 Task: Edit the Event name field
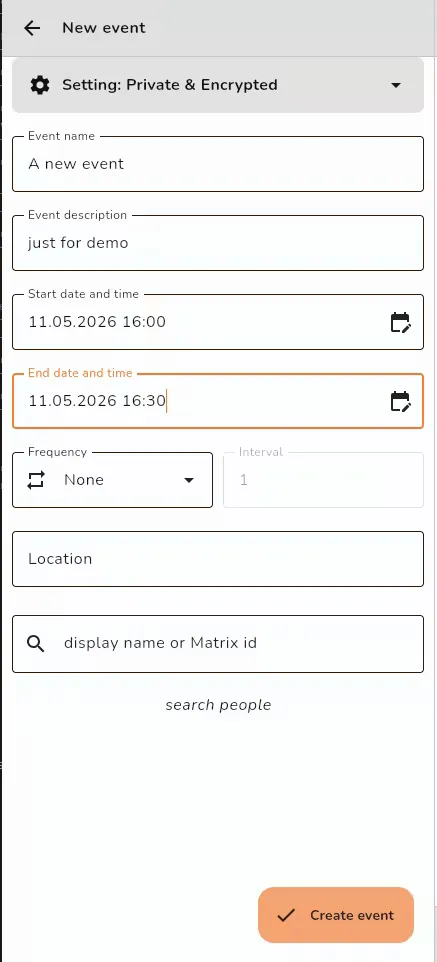point(218,164)
